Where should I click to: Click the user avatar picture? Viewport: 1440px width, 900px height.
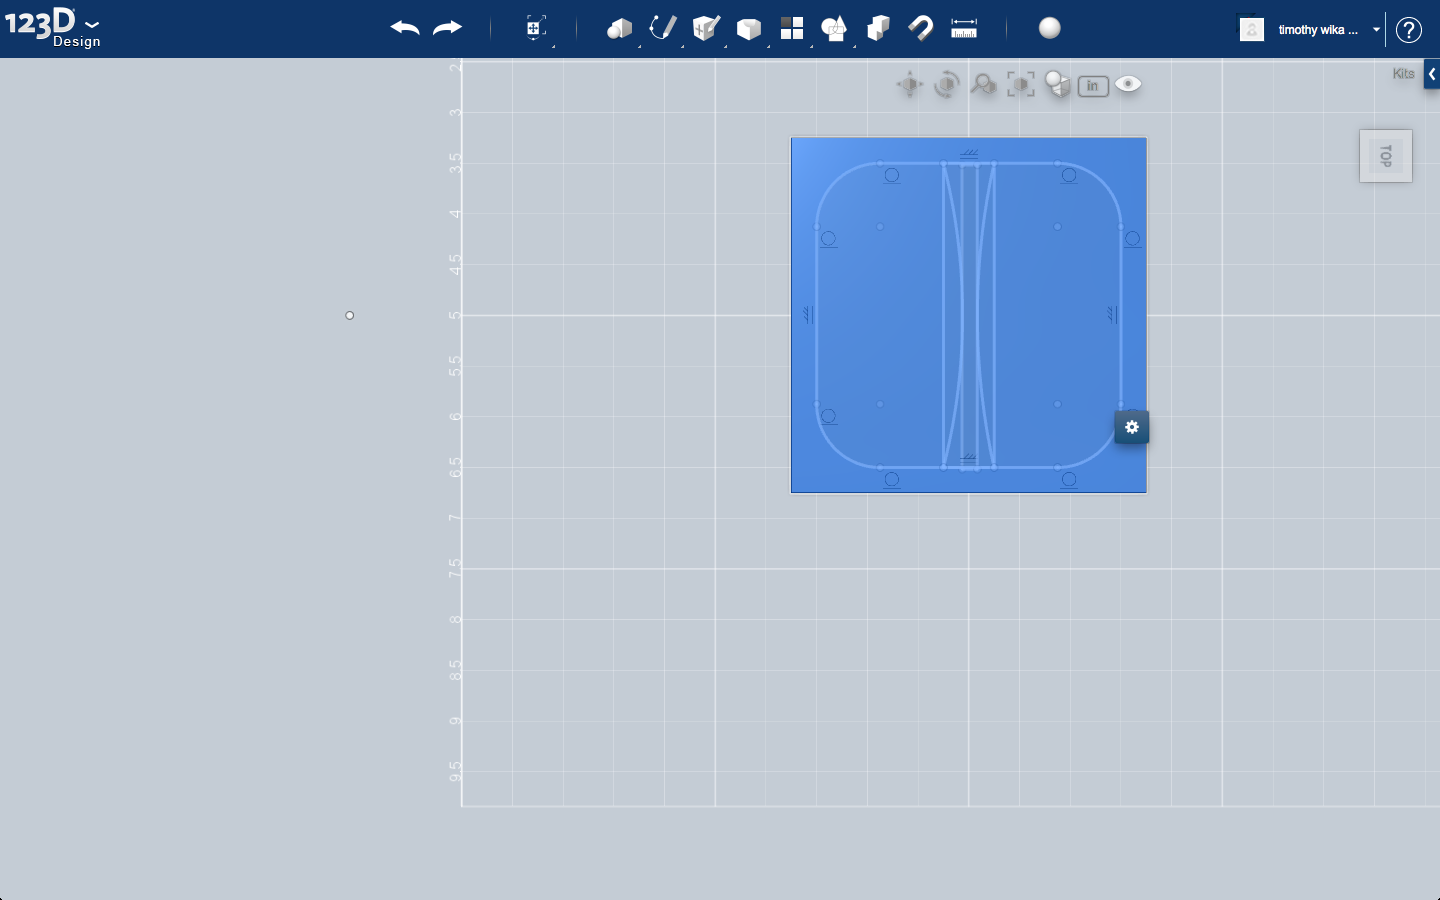(x=1252, y=29)
